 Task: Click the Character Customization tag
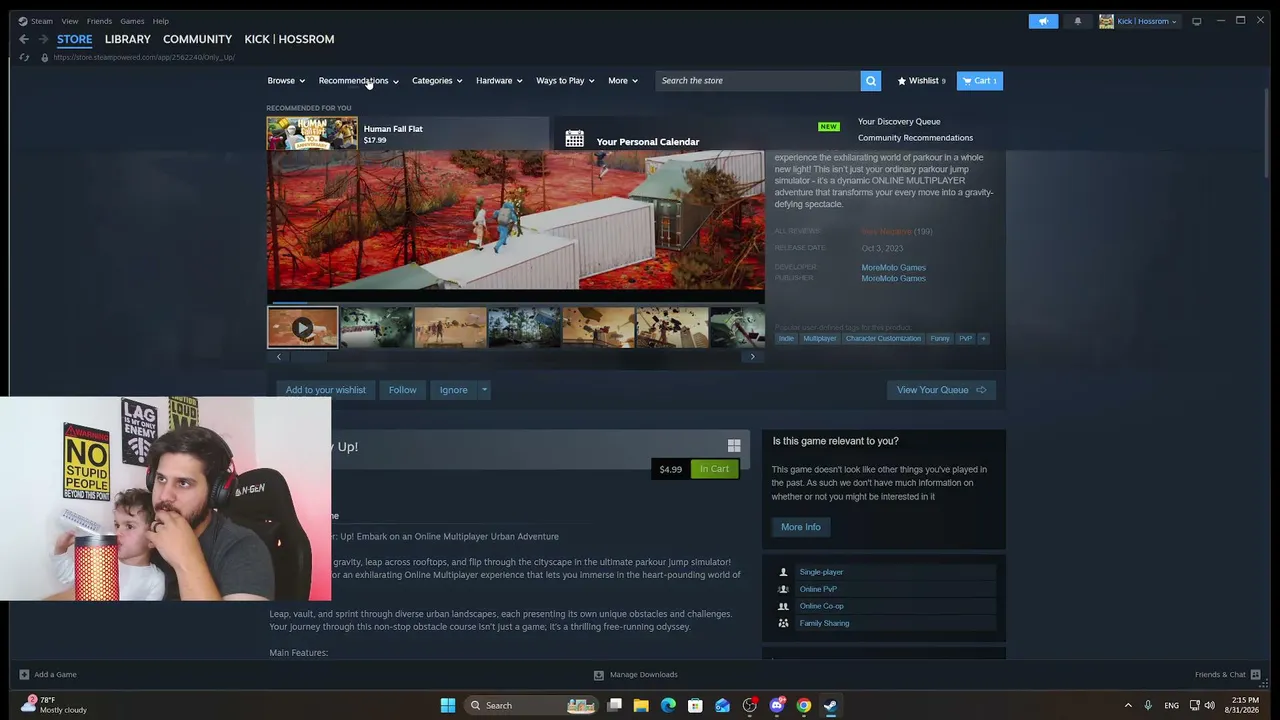(x=883, y=338)
